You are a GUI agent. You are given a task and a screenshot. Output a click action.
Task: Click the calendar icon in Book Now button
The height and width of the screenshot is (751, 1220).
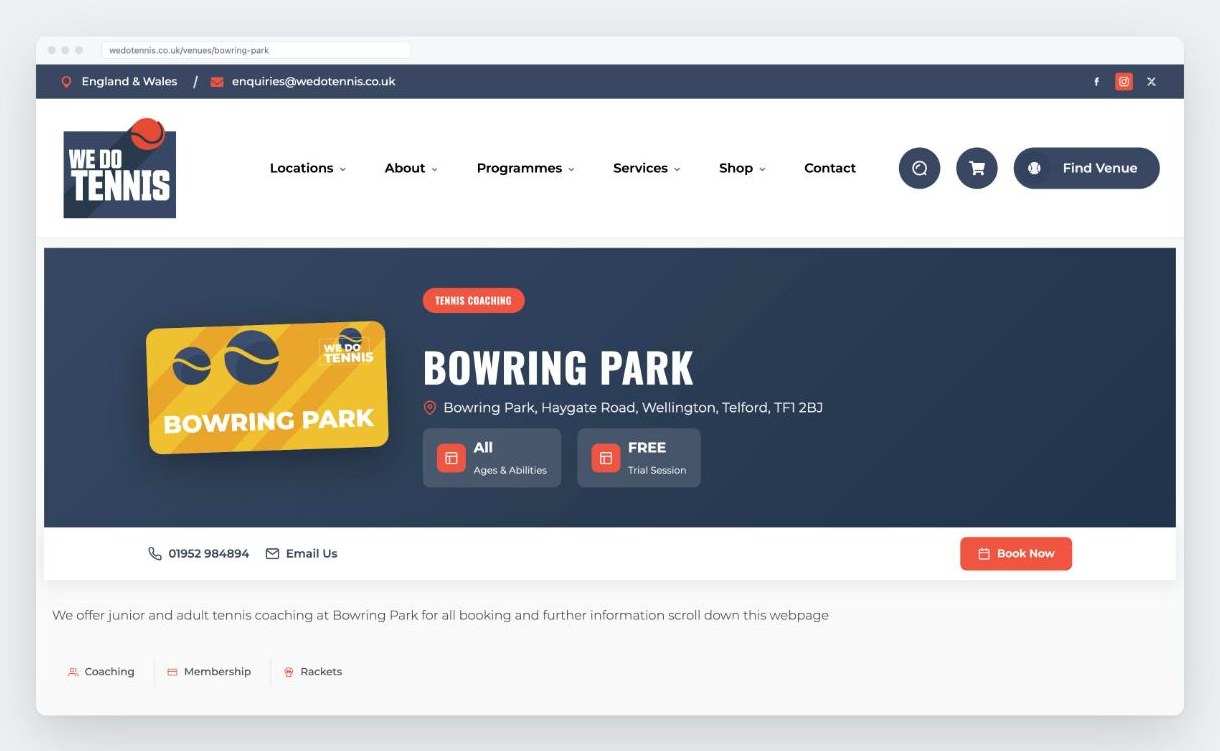click(984, 553)
